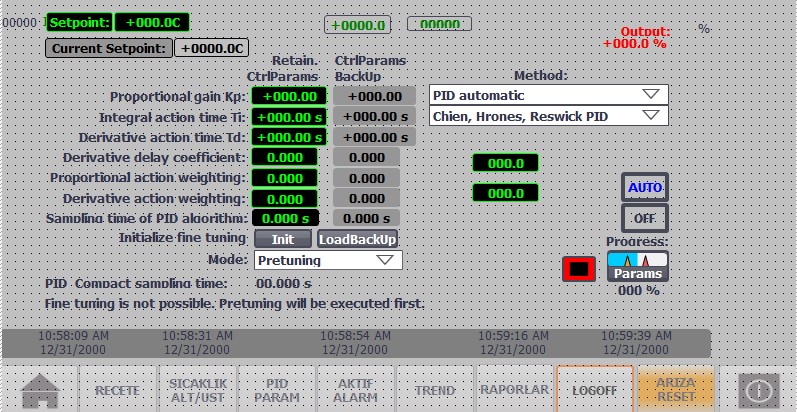
Task: Click the Proportional gain Kp value field
Action: pos(289,96)
